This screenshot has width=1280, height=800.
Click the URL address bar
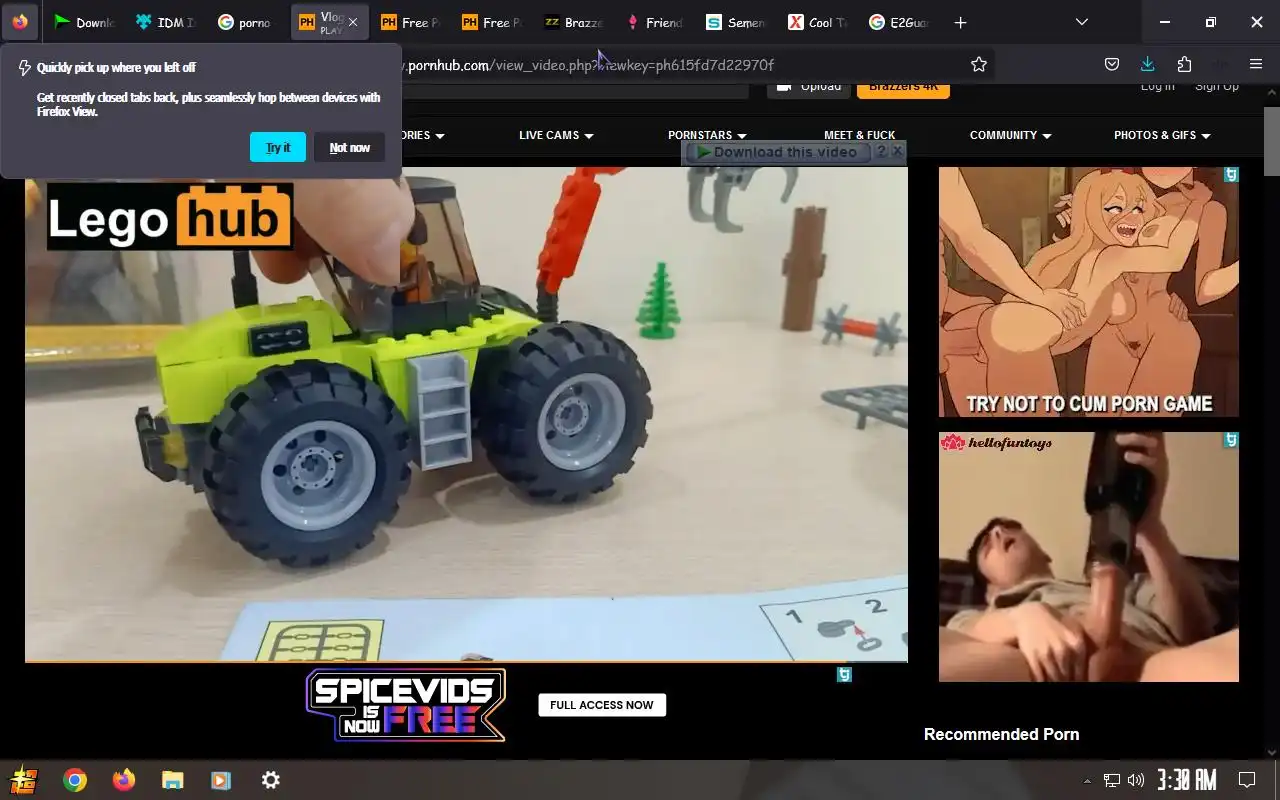[680, 65]
